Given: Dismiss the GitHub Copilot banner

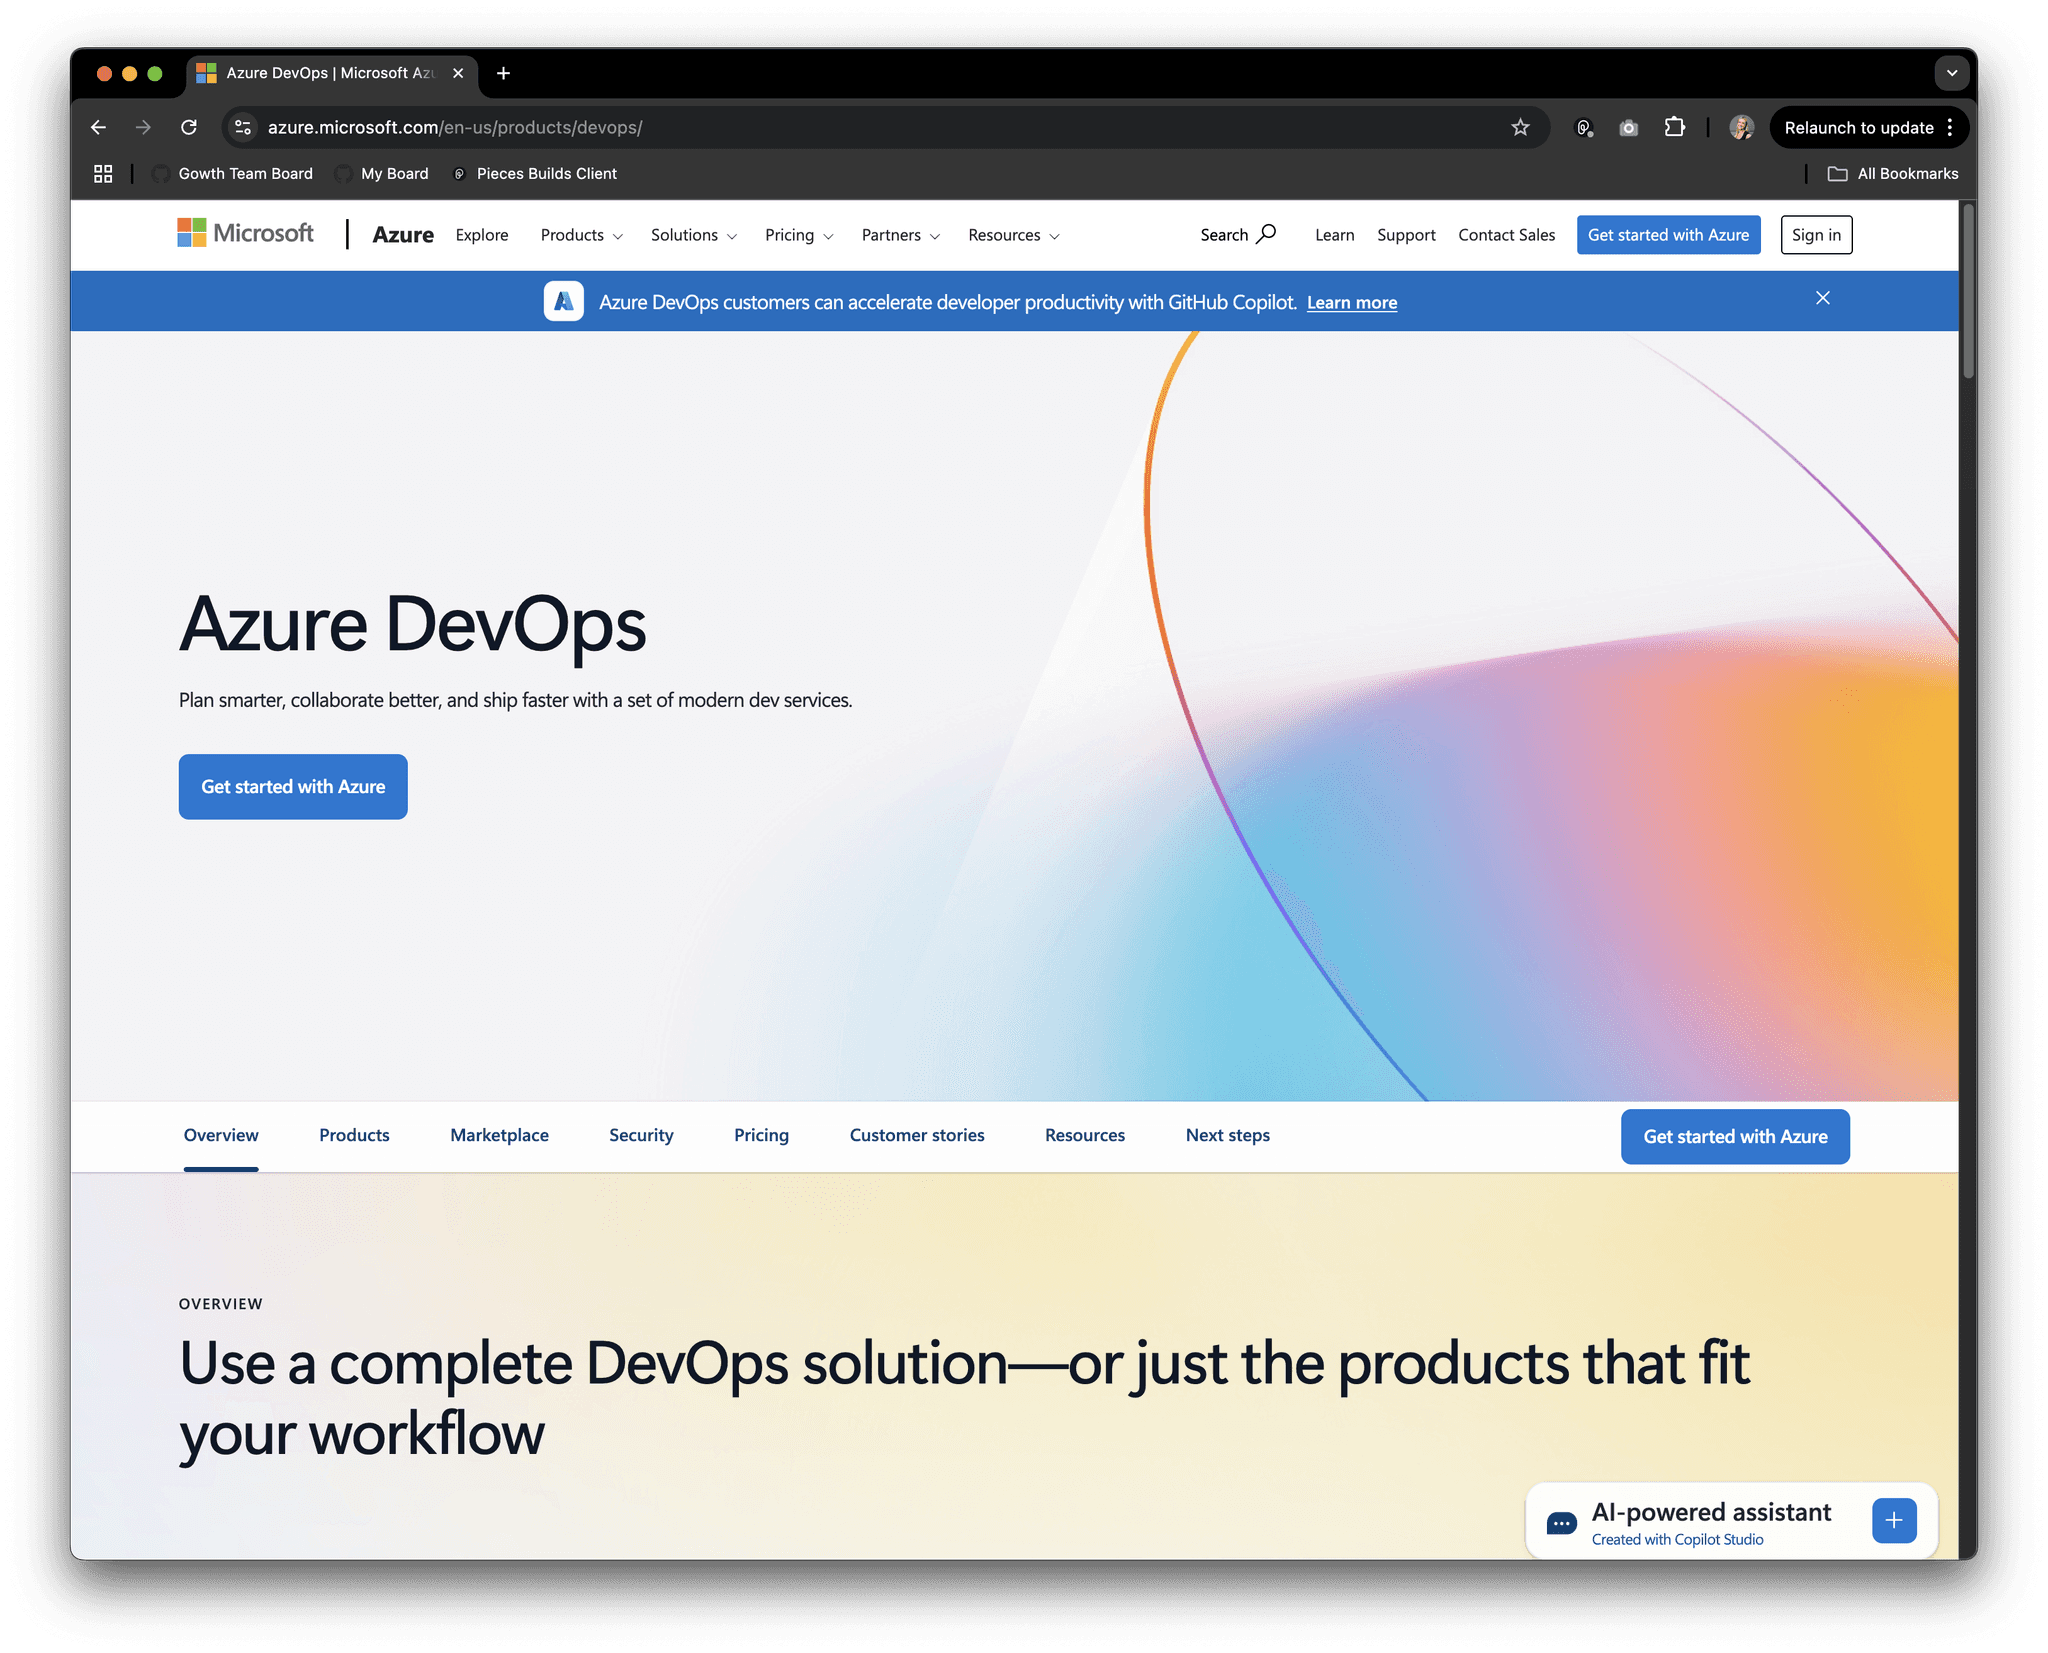Looking at the screenshot, I should click(1823, 298).
